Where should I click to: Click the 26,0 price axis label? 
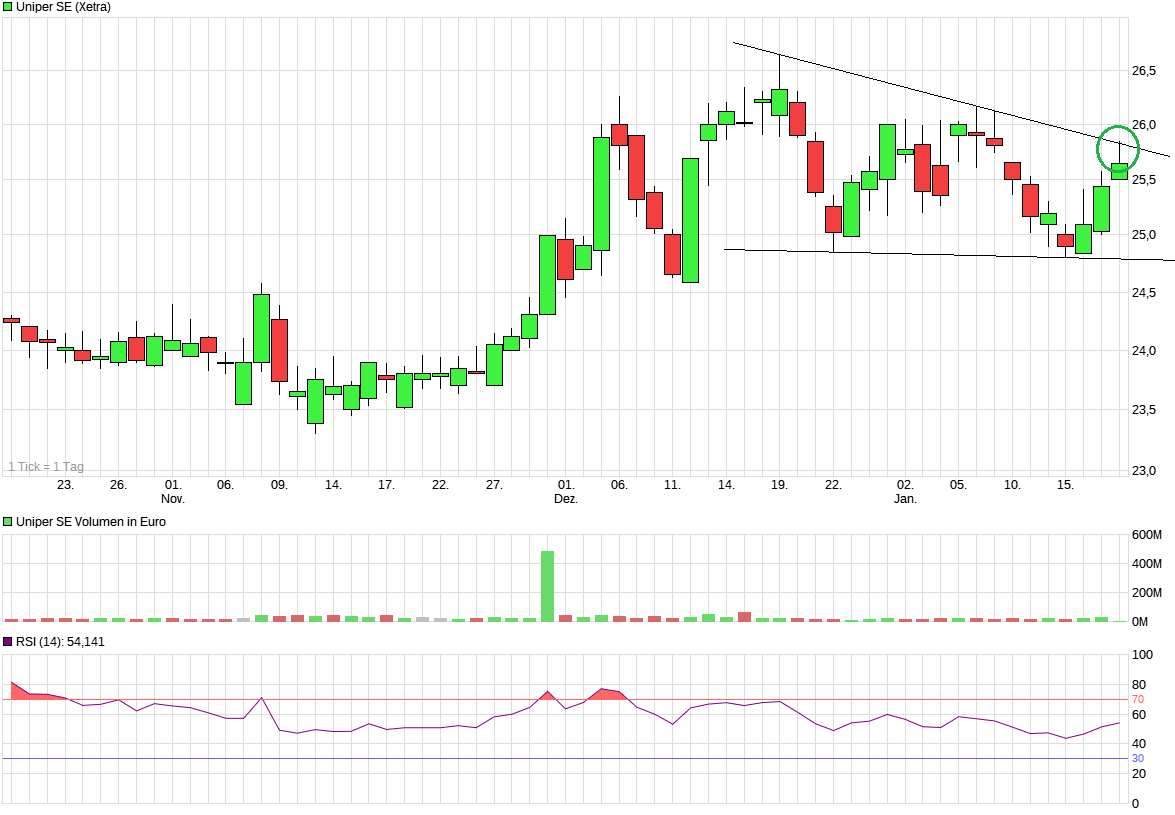coord(1144,125)
